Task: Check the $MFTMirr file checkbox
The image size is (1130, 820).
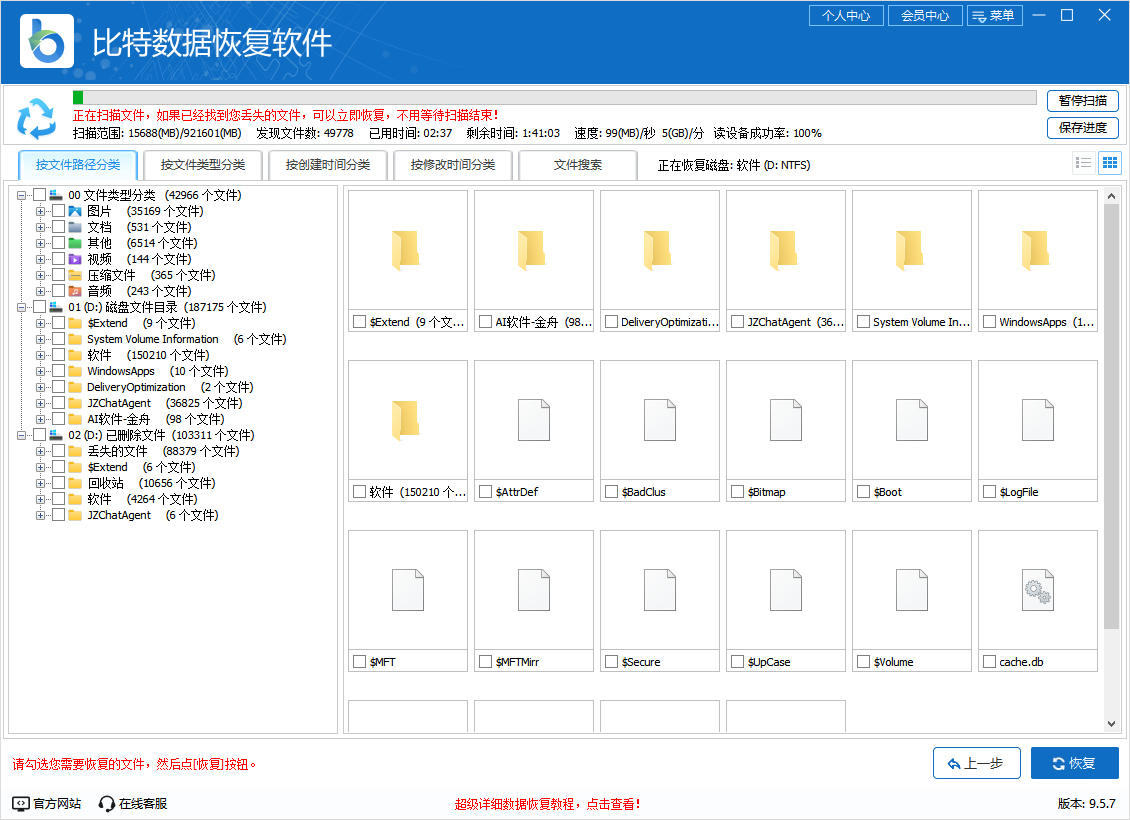Action: click(486, 661)
